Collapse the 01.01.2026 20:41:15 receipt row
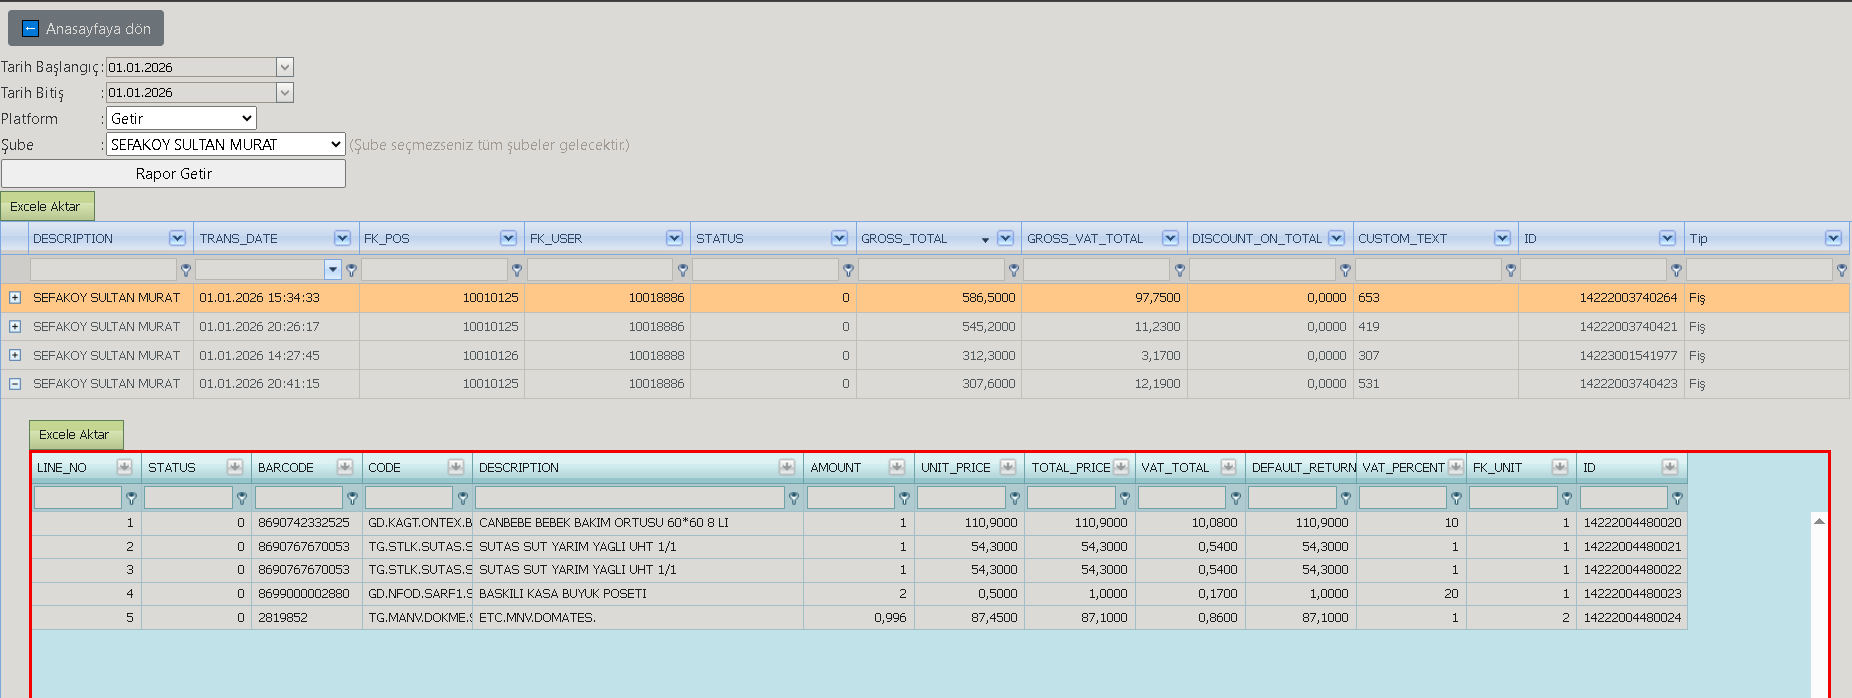The width and height of the screenshot is (1852, 698). point(15,384)
